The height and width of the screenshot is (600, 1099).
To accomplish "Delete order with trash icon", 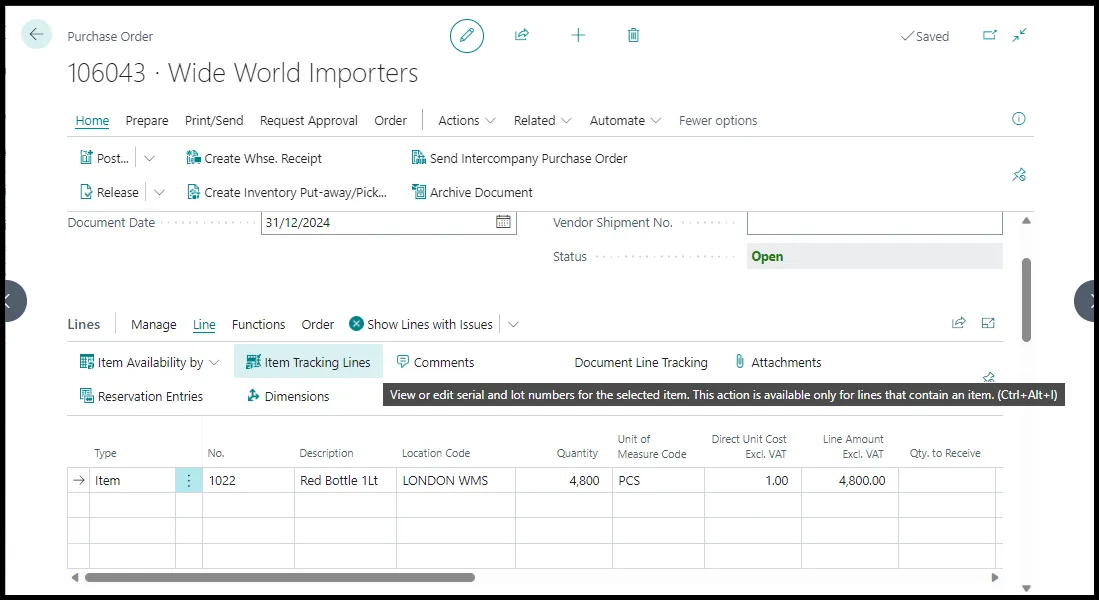I will pyautogui.click(x=633, y=35).
